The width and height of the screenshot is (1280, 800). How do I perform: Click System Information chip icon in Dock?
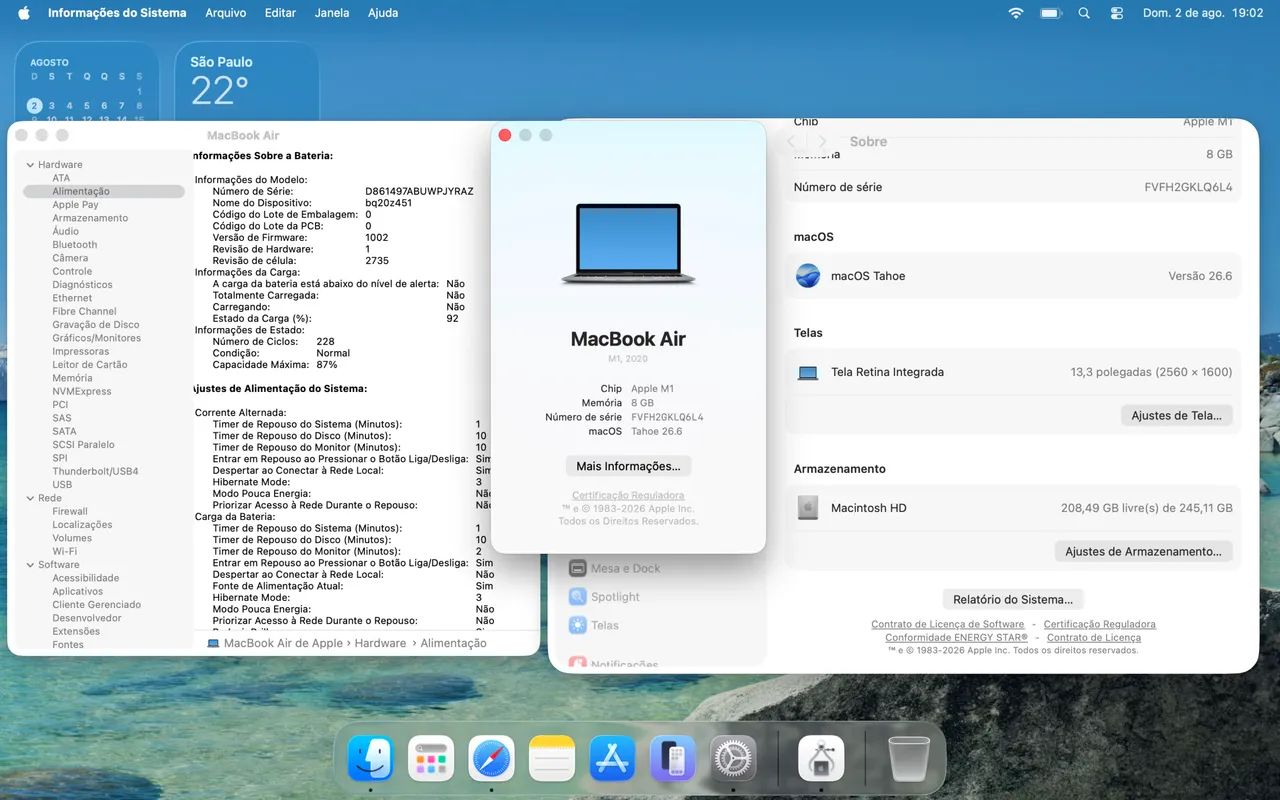point(821,759)
